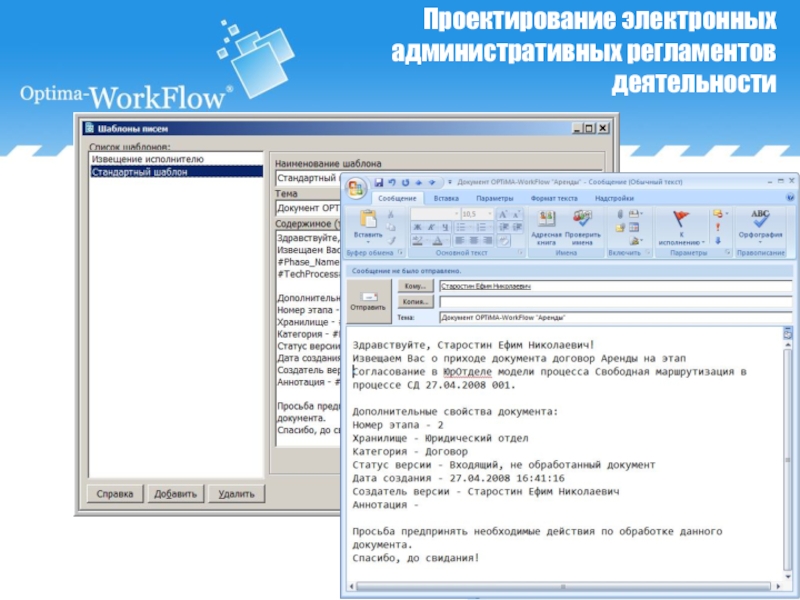Image resolution: width=800 pixels, height=600 pixels.
Task: Send the message with Отправить button
Action: [368, 301]
